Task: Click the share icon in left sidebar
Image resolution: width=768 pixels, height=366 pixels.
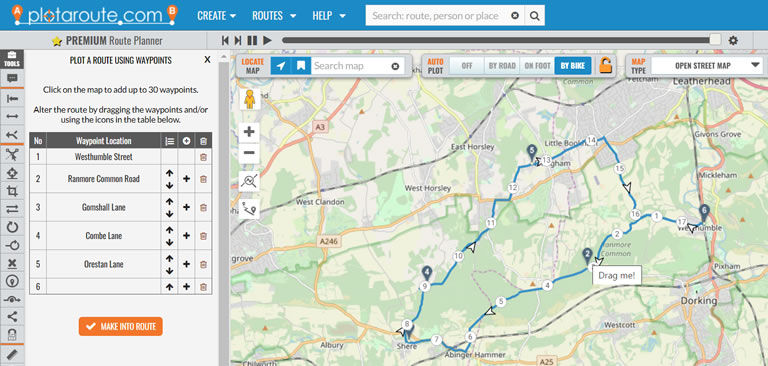Action: [x=12, y=317]
